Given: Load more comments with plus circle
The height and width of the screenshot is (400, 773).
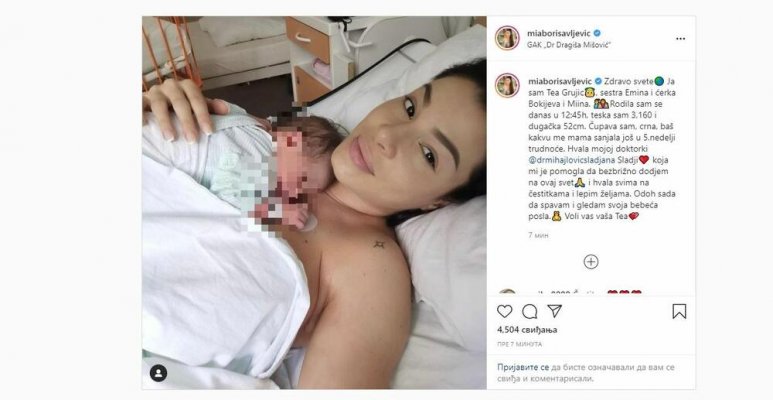Looking at the screenshot, I should click(591, 262).
